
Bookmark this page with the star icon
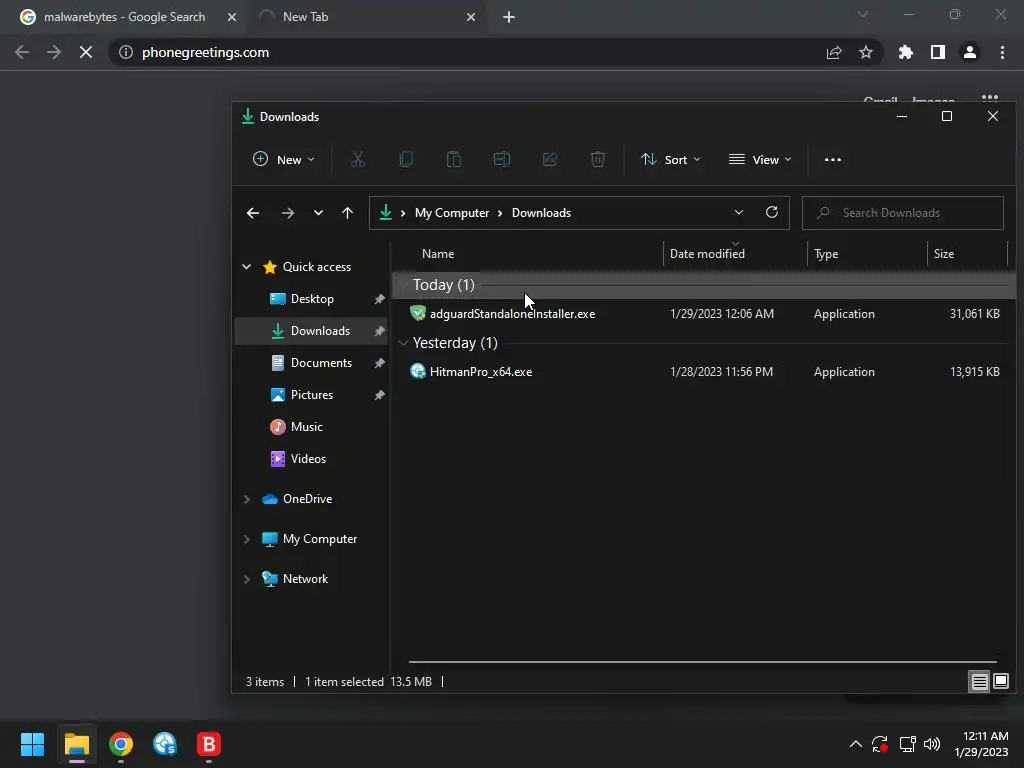click(865, 52)
